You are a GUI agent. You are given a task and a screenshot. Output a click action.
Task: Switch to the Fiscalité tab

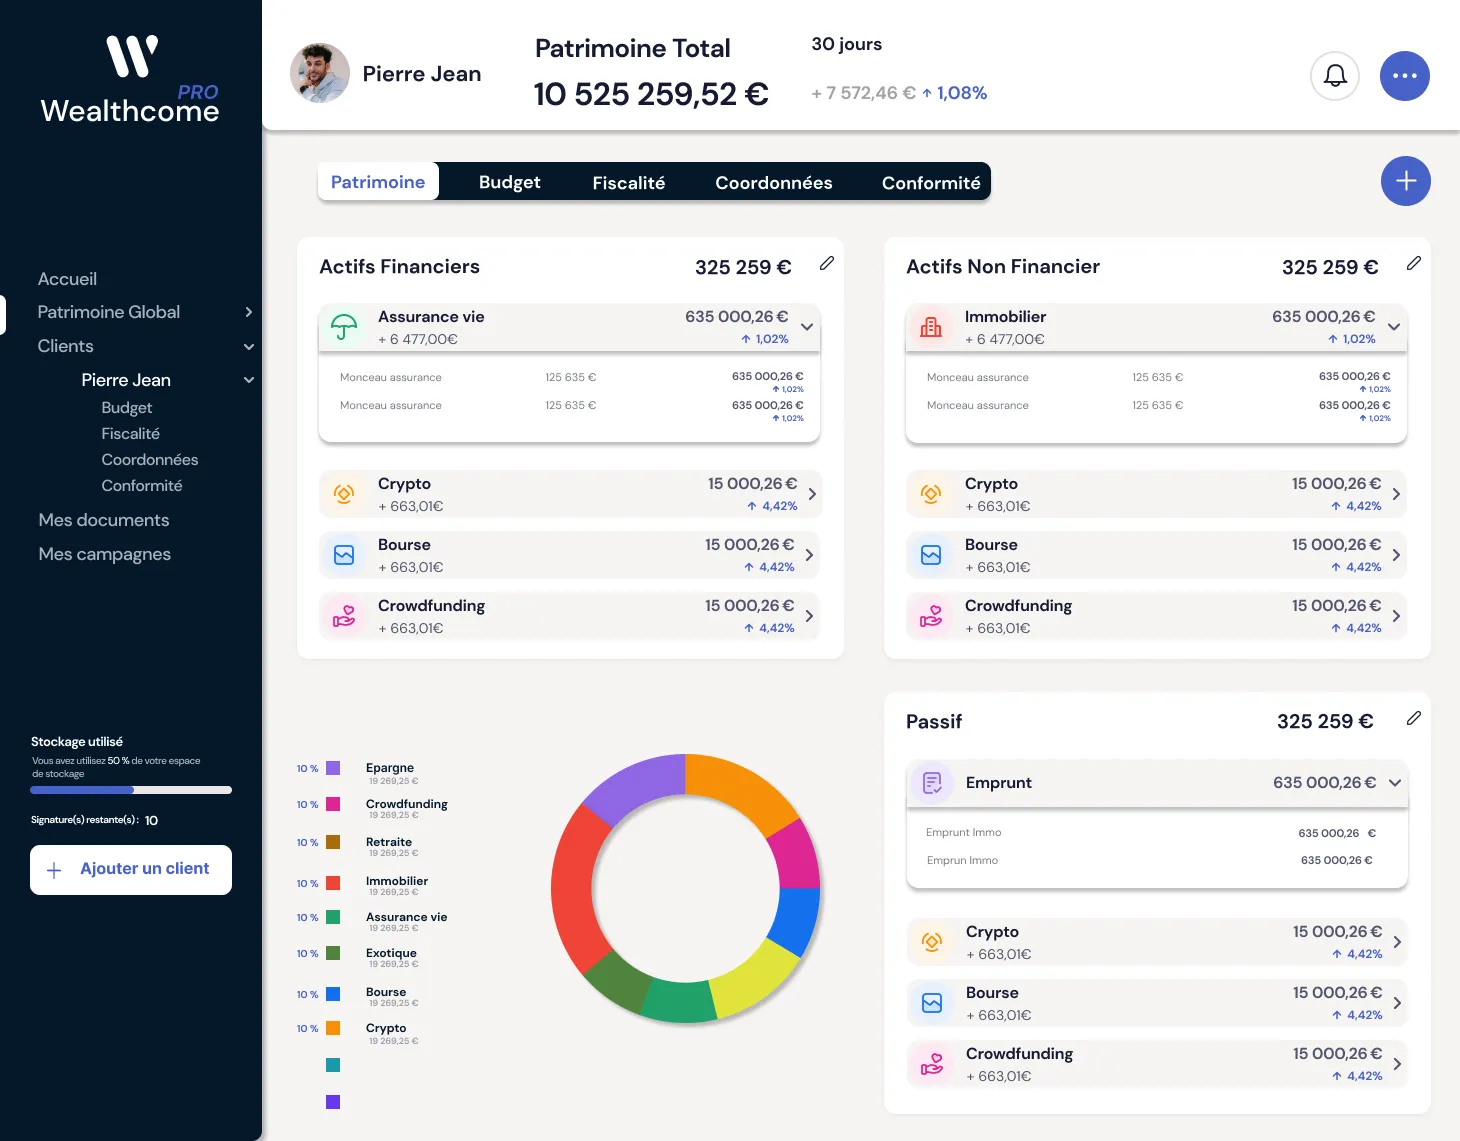(628, 182)
